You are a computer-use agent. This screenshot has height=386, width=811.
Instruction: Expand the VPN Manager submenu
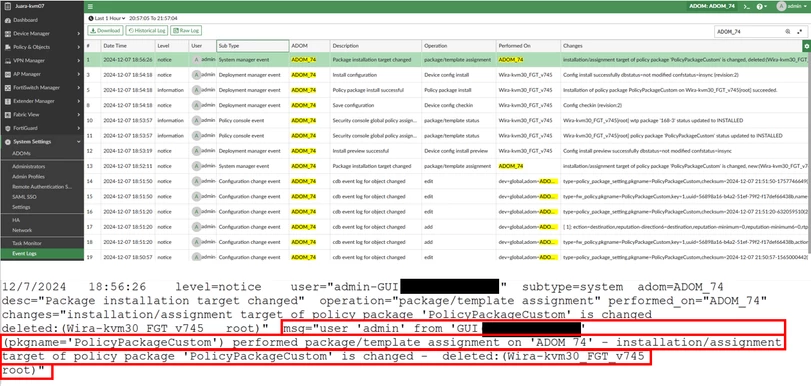tap(79, 60)
